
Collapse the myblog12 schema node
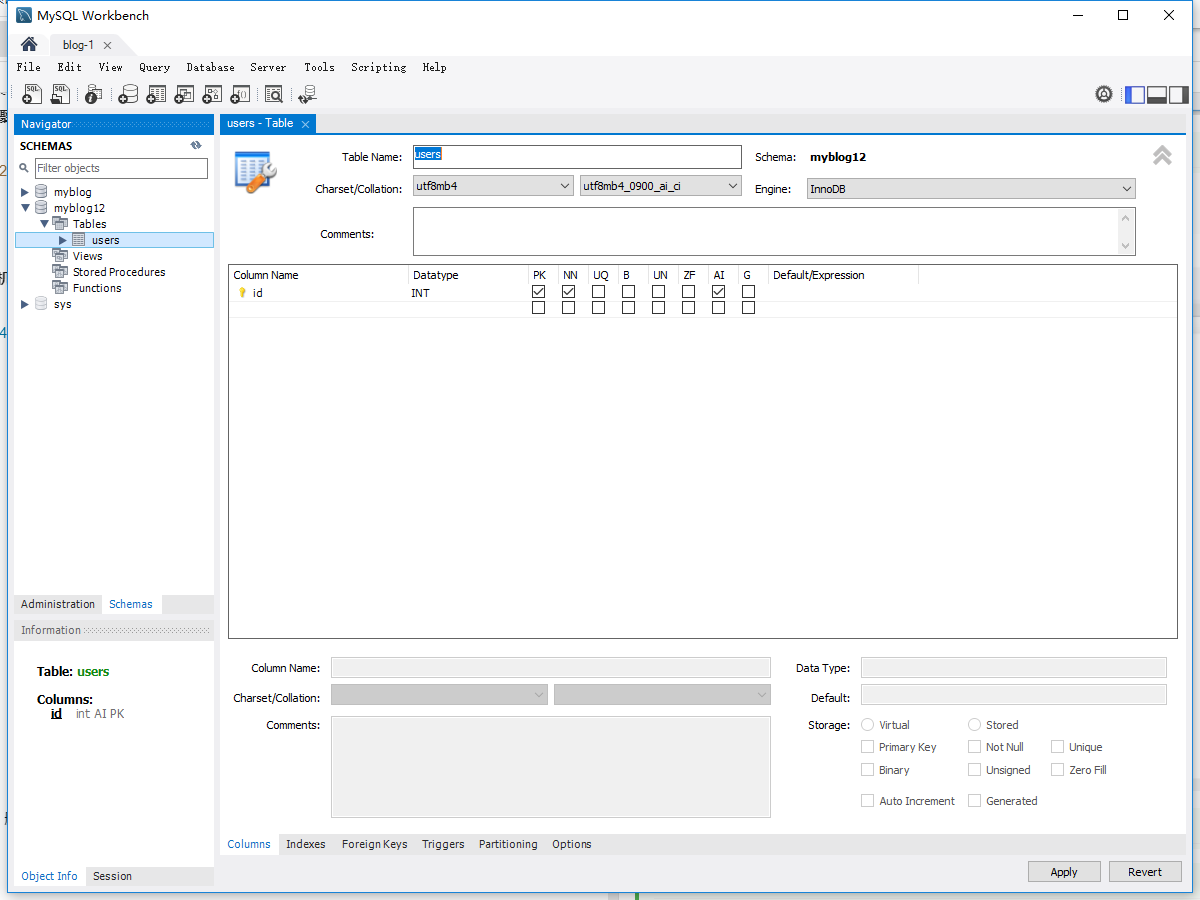click(25, 208)
